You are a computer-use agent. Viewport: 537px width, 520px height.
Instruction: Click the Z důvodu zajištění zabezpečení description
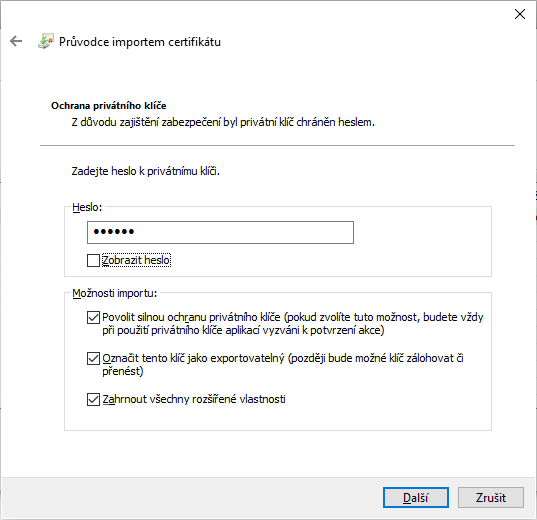(x=223, y=122)
